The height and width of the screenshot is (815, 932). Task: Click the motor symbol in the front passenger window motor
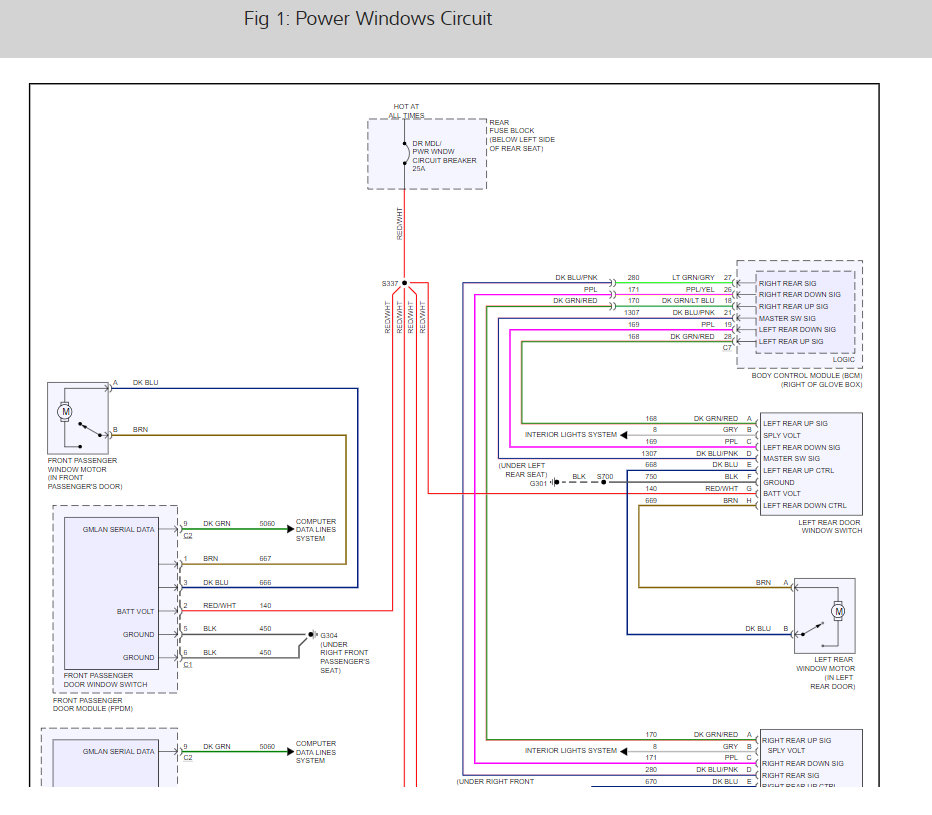65,411
